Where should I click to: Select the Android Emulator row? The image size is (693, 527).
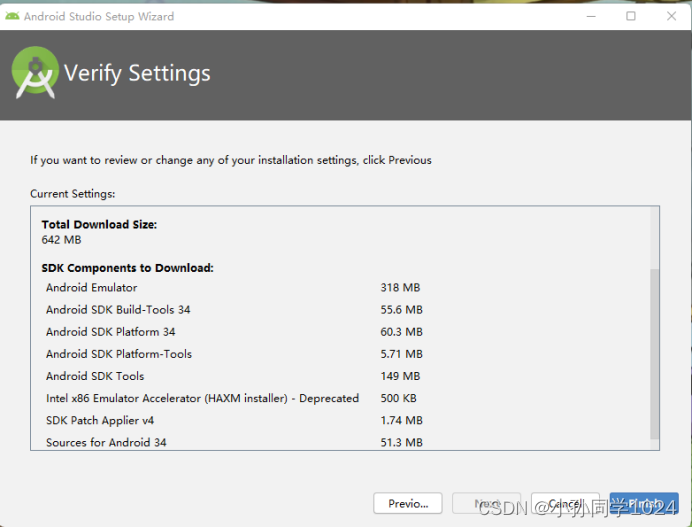pos(234,287)
